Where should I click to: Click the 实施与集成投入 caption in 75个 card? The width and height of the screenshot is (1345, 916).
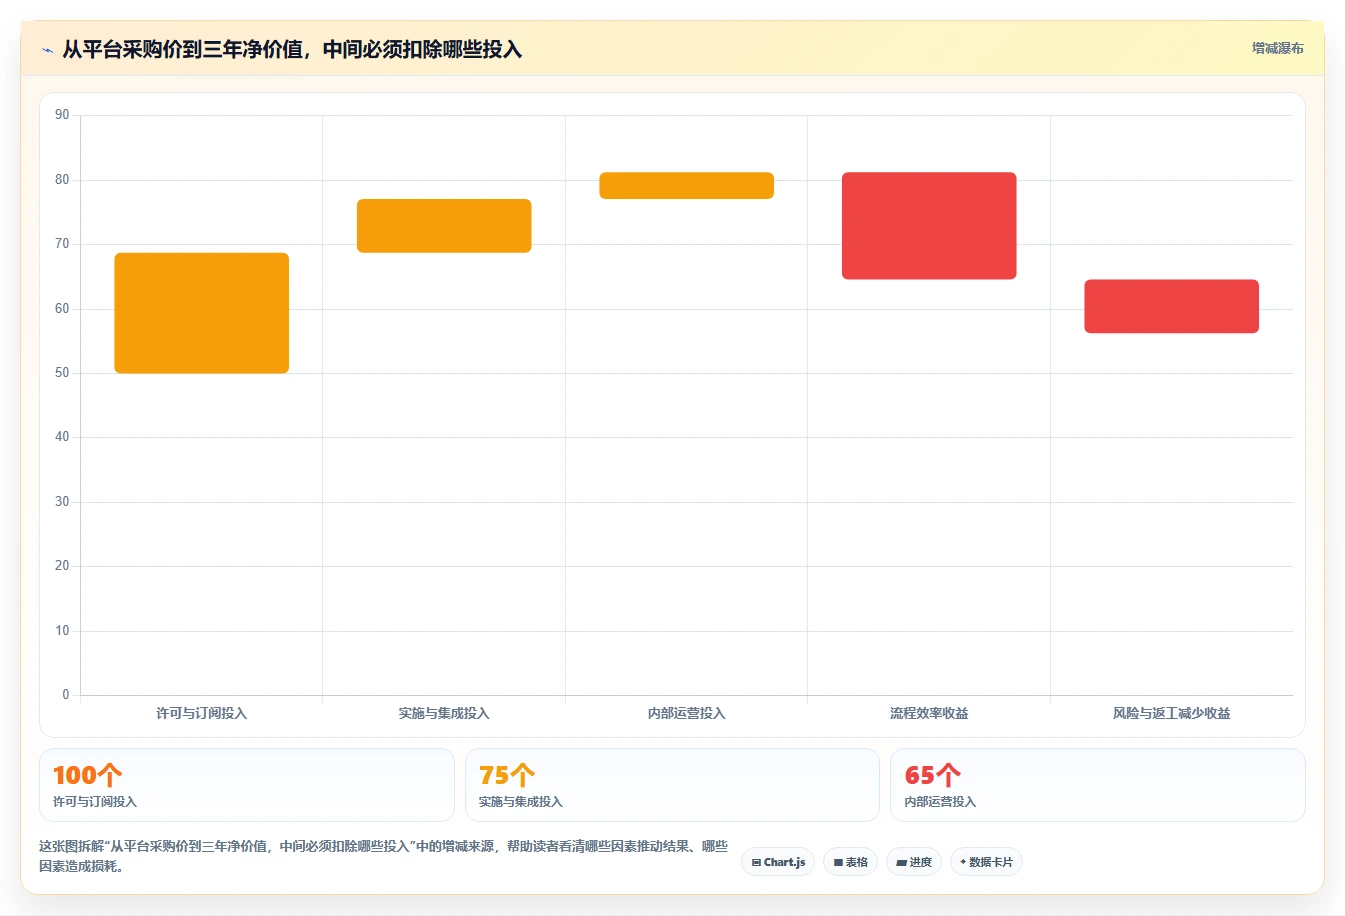tap(521, 802)
